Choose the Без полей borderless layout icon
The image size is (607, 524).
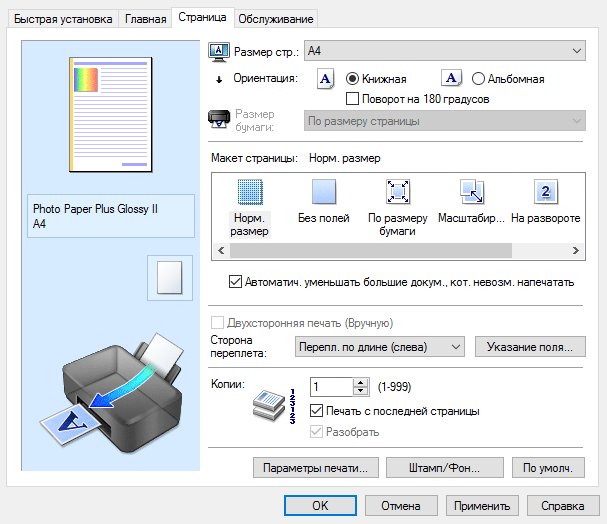324,192
